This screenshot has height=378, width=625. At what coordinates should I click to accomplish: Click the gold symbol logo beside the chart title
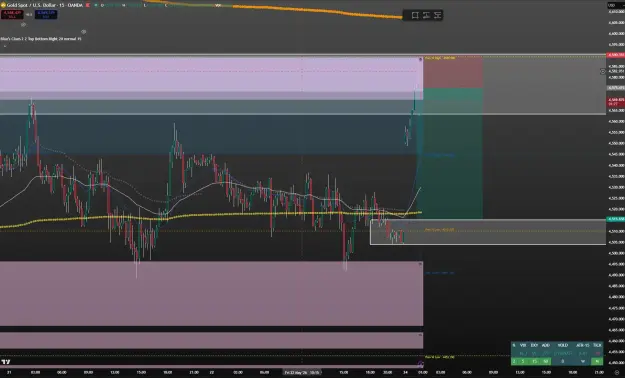3,5
